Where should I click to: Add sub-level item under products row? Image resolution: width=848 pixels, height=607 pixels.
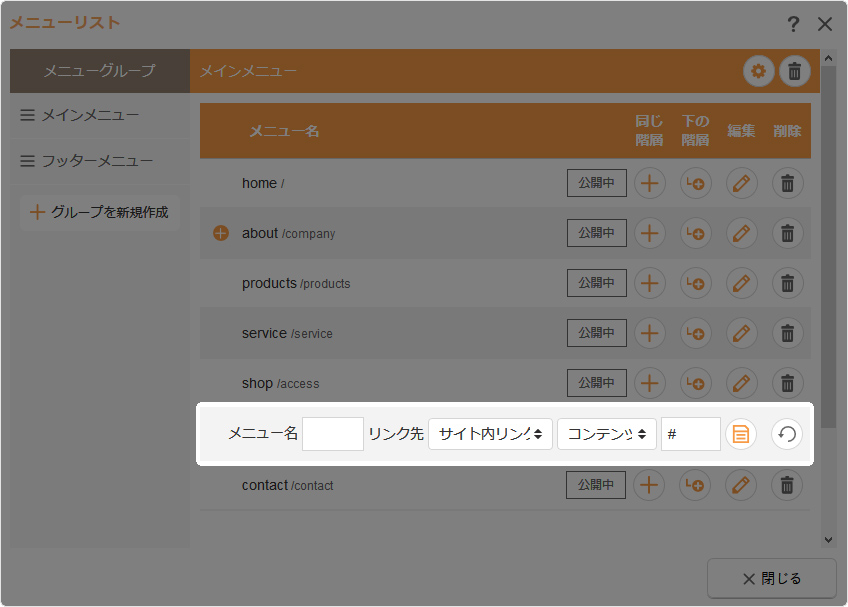(x=695, y=283)
